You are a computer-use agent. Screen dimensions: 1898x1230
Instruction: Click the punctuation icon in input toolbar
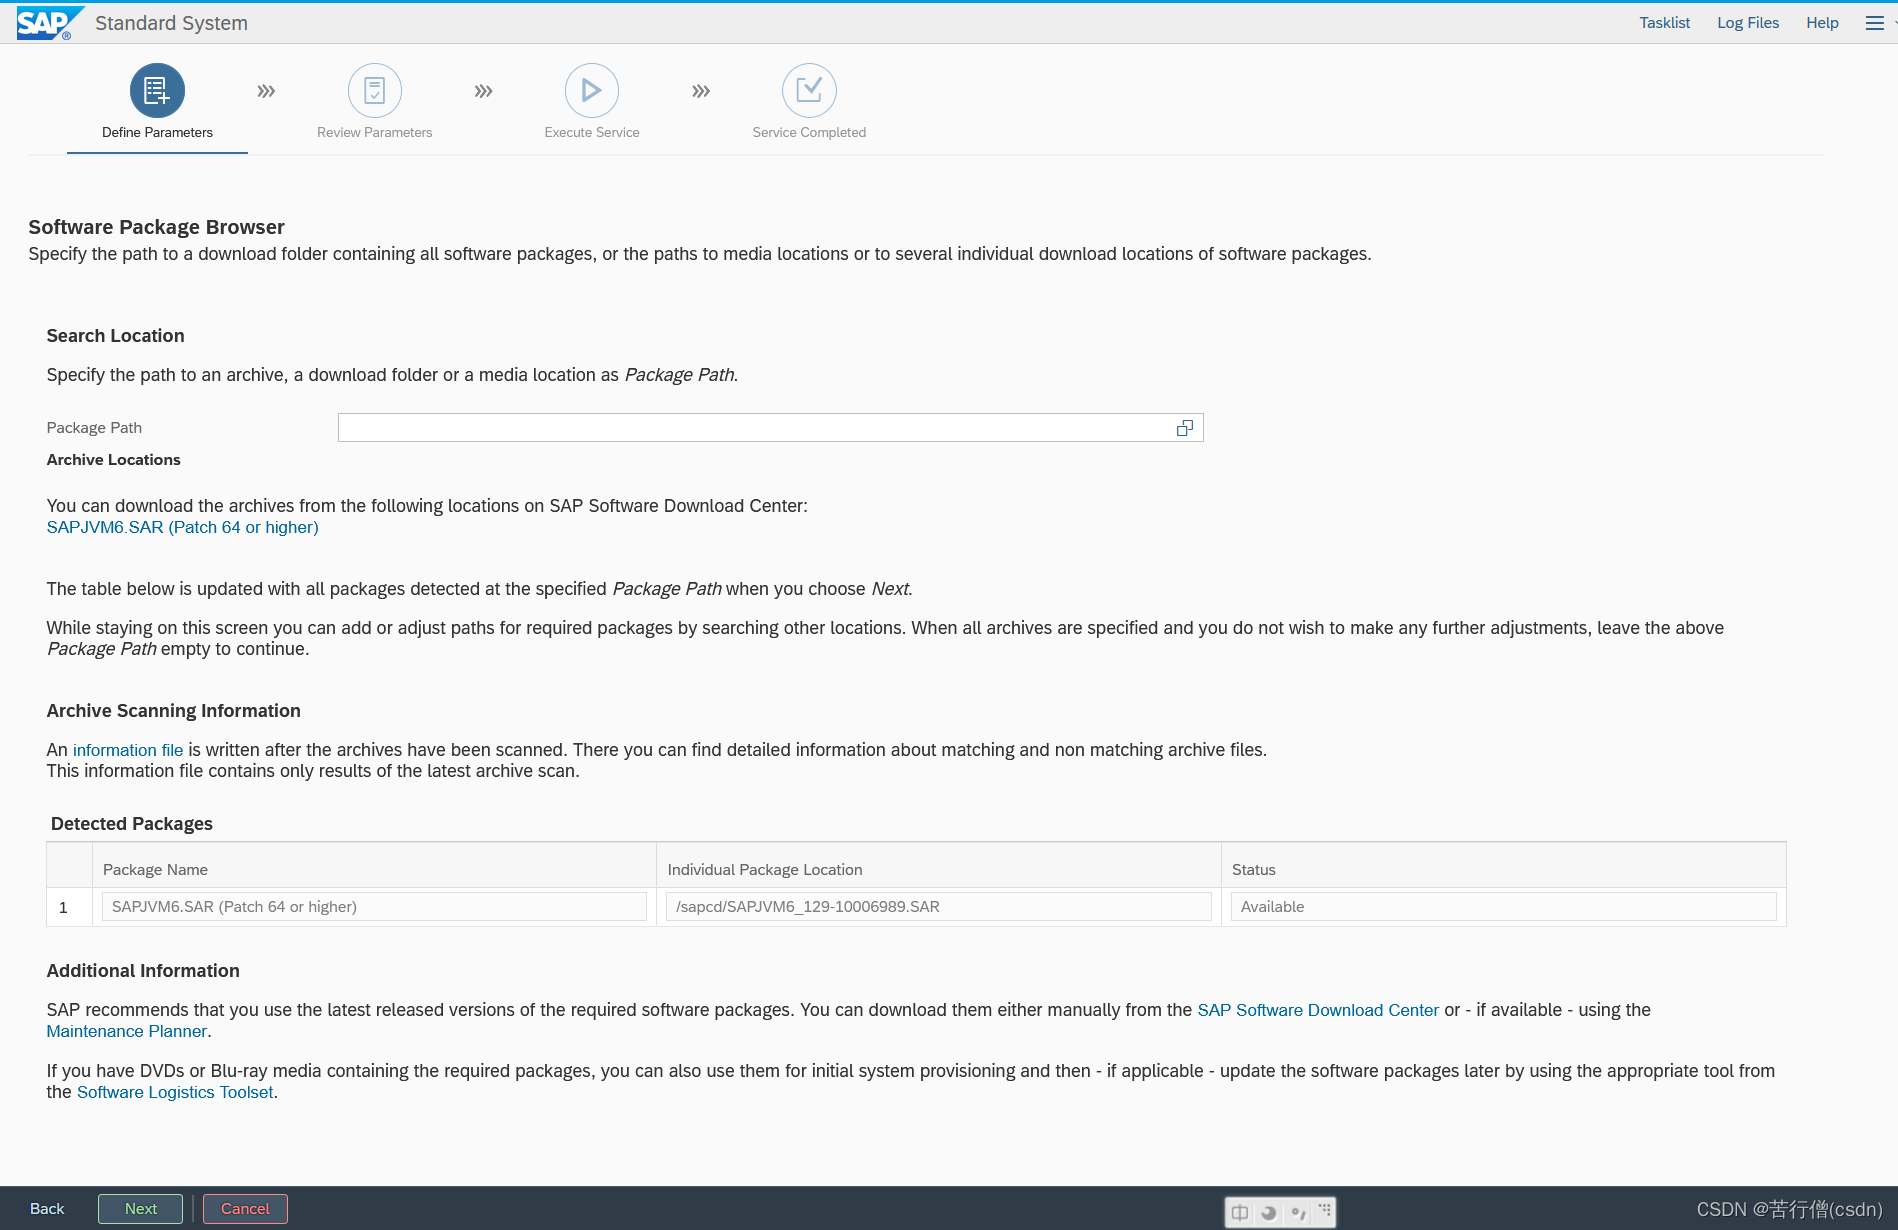(x=1298, y=1212)
